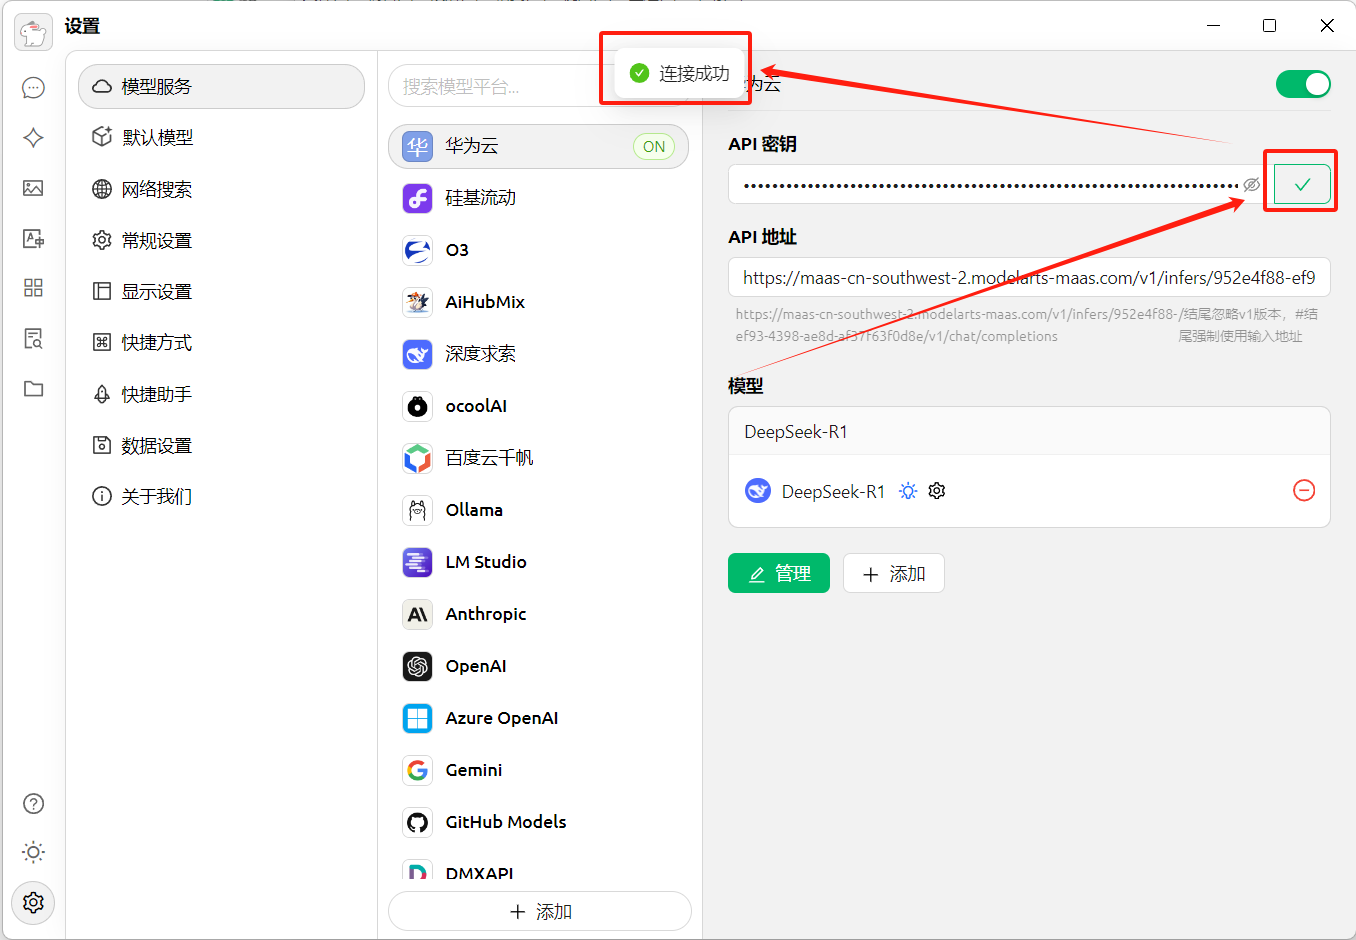The image size is (1356, 940).
Task: Click the 添加 add model button
Action: click(893, 573)
